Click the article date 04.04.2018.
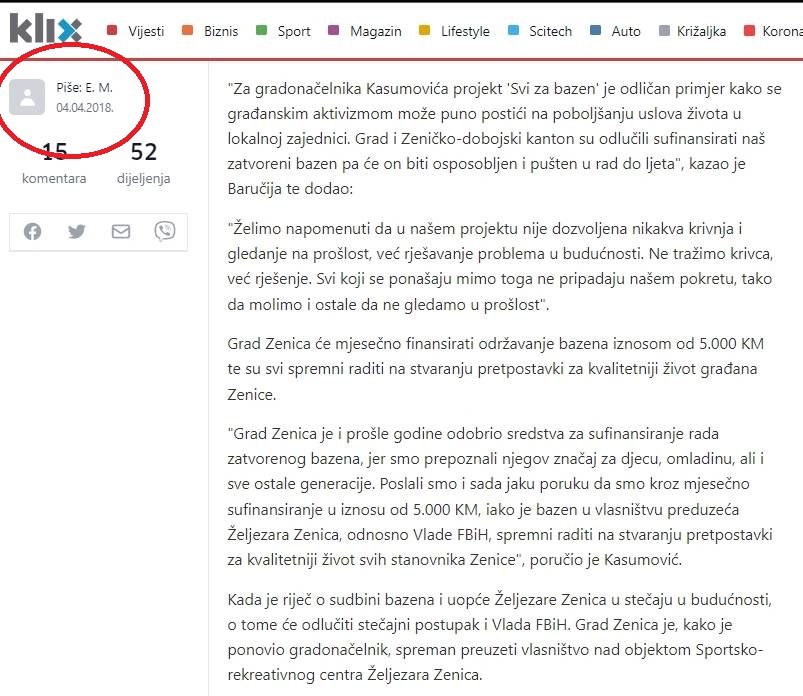 [x=84, y=106]
